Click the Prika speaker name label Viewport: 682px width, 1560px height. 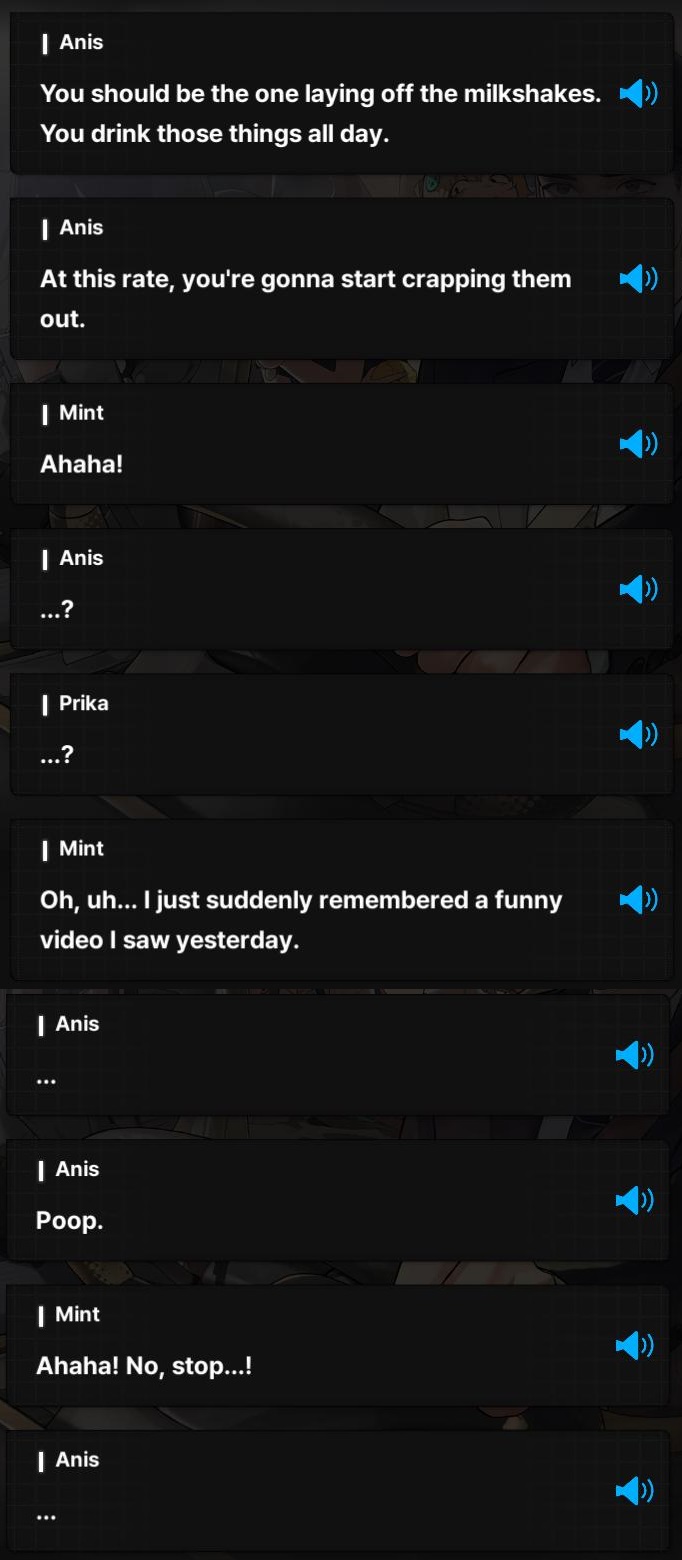tap(83, 703)
